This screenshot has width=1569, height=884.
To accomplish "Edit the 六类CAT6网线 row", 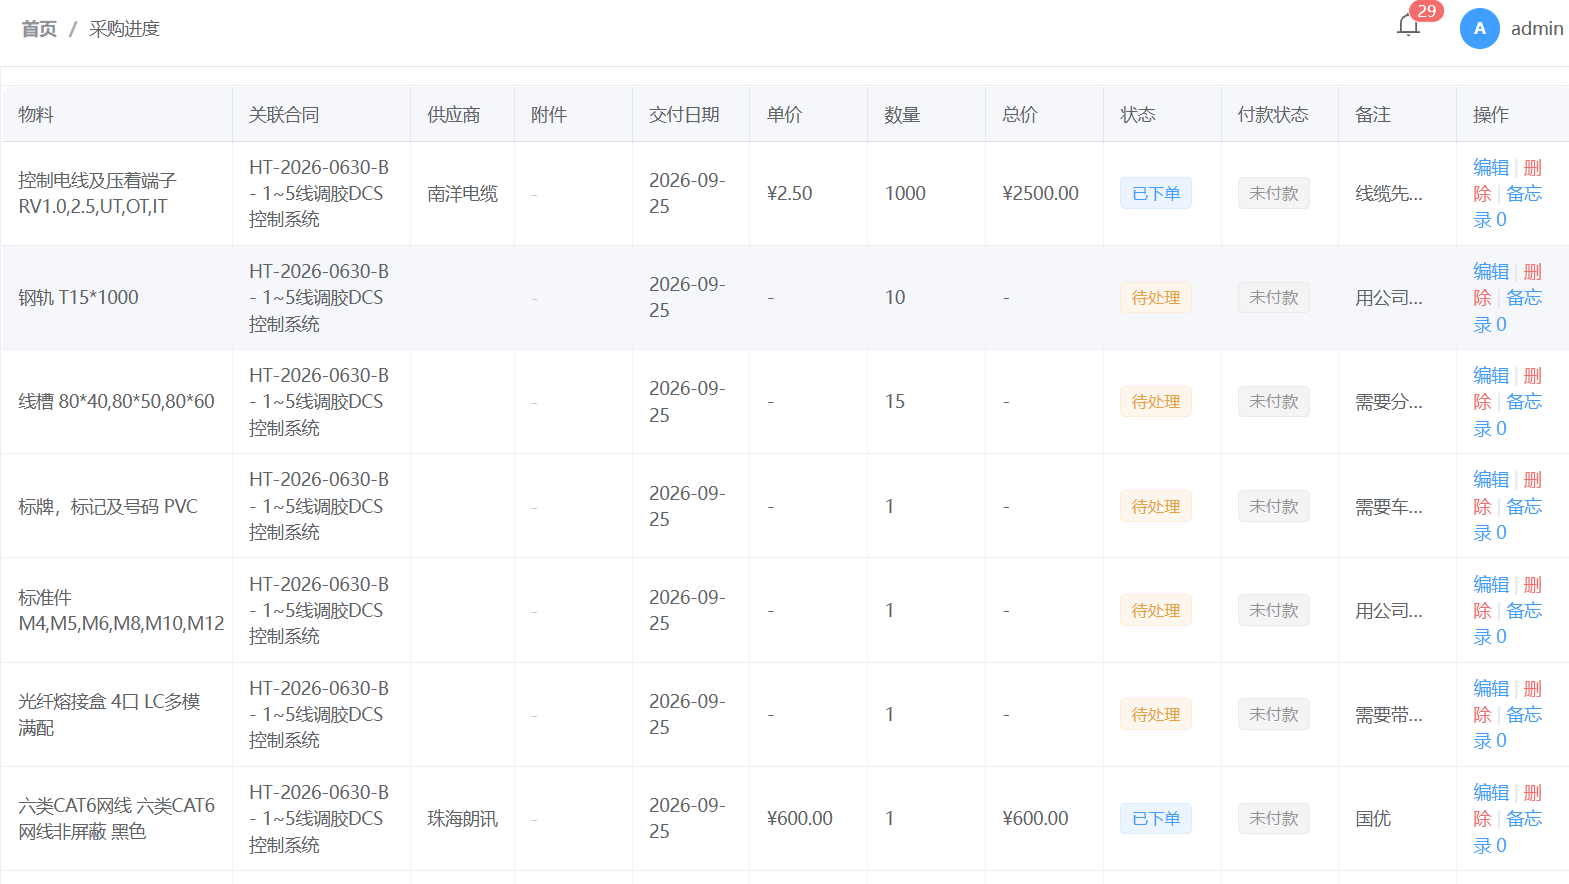I will click(1491, 792).
